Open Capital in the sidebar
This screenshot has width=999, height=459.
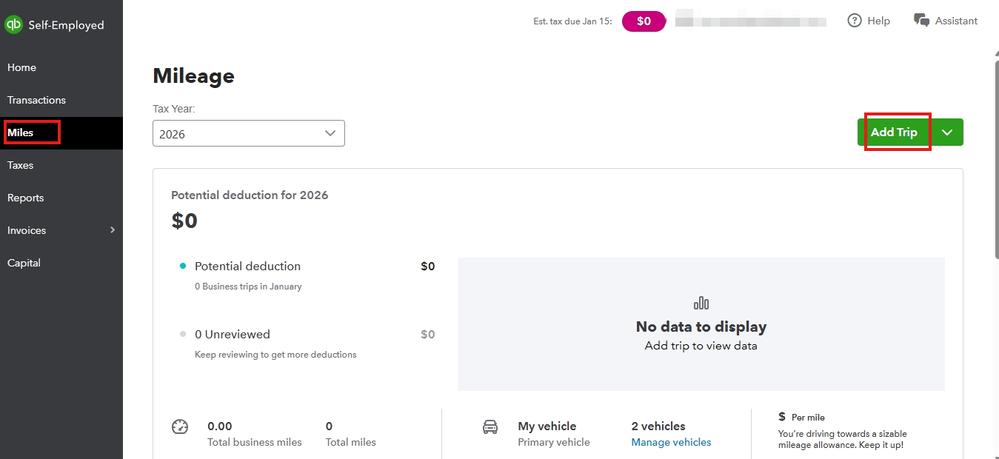(24, 263)
